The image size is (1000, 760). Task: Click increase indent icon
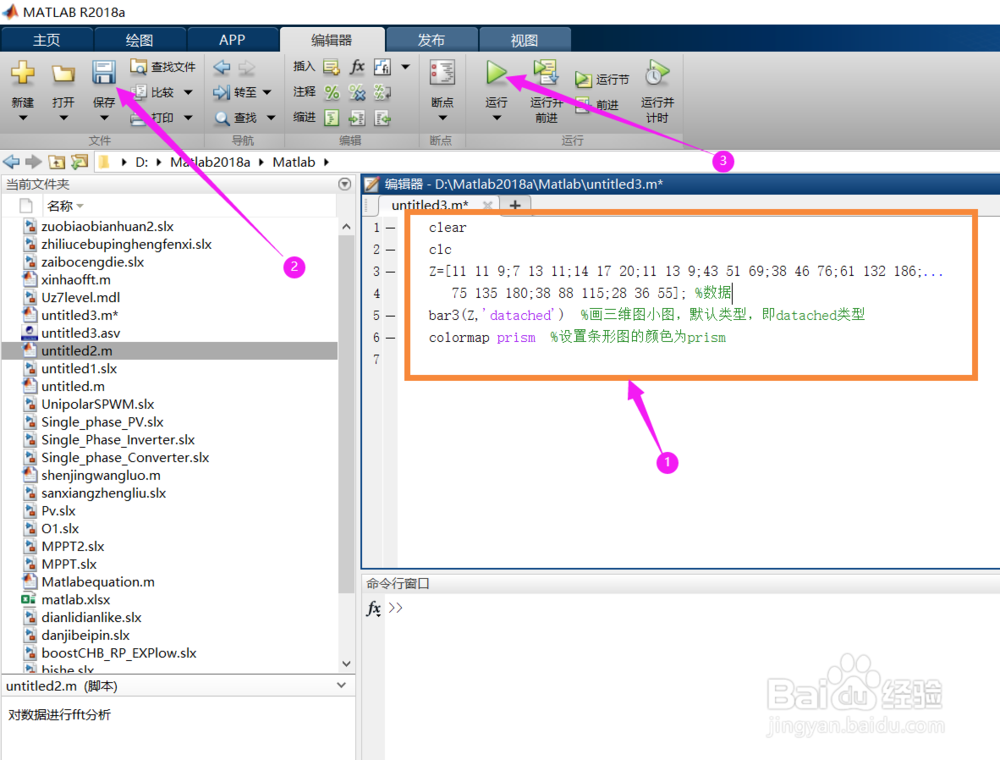coord(357,118)
